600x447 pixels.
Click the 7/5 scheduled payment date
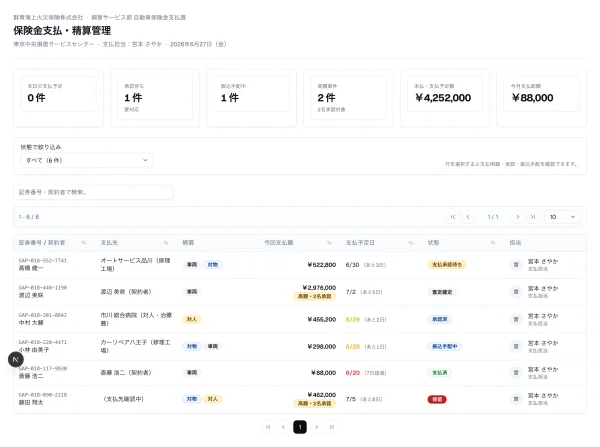click(351, 399)
